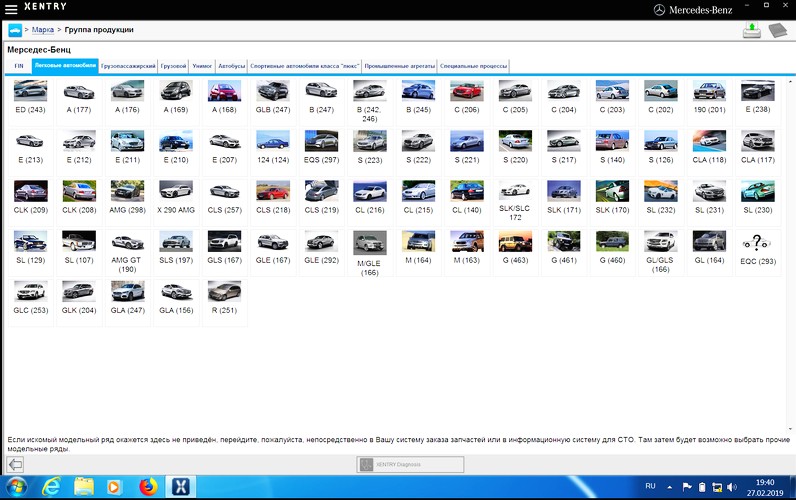Click the XENTRY X taskbar icon
The height and width of the screenshot is (500, 796).
click(x=181, y=487)
